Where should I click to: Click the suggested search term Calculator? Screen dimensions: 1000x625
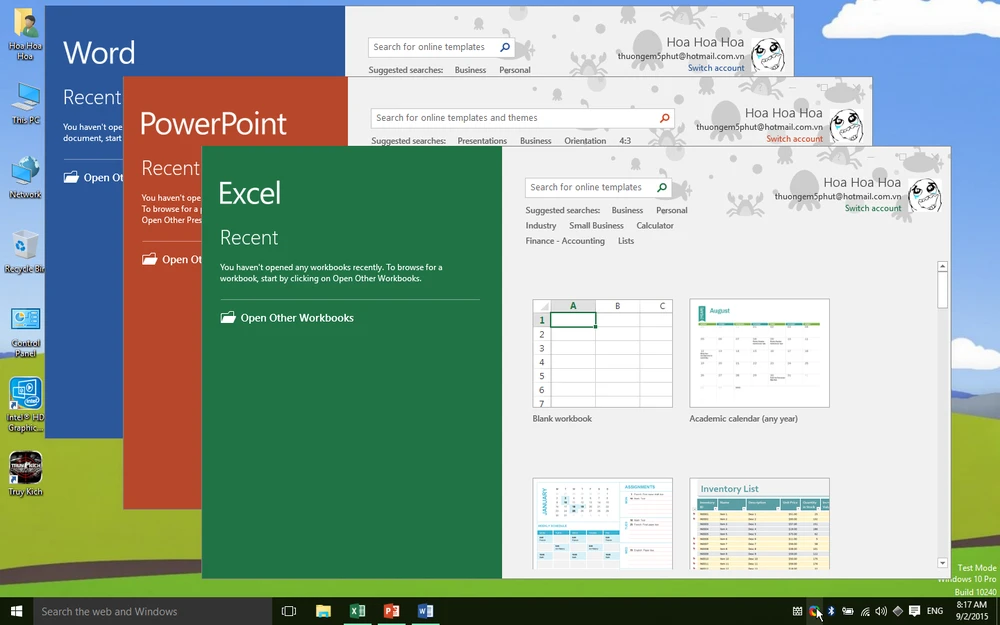655,225
